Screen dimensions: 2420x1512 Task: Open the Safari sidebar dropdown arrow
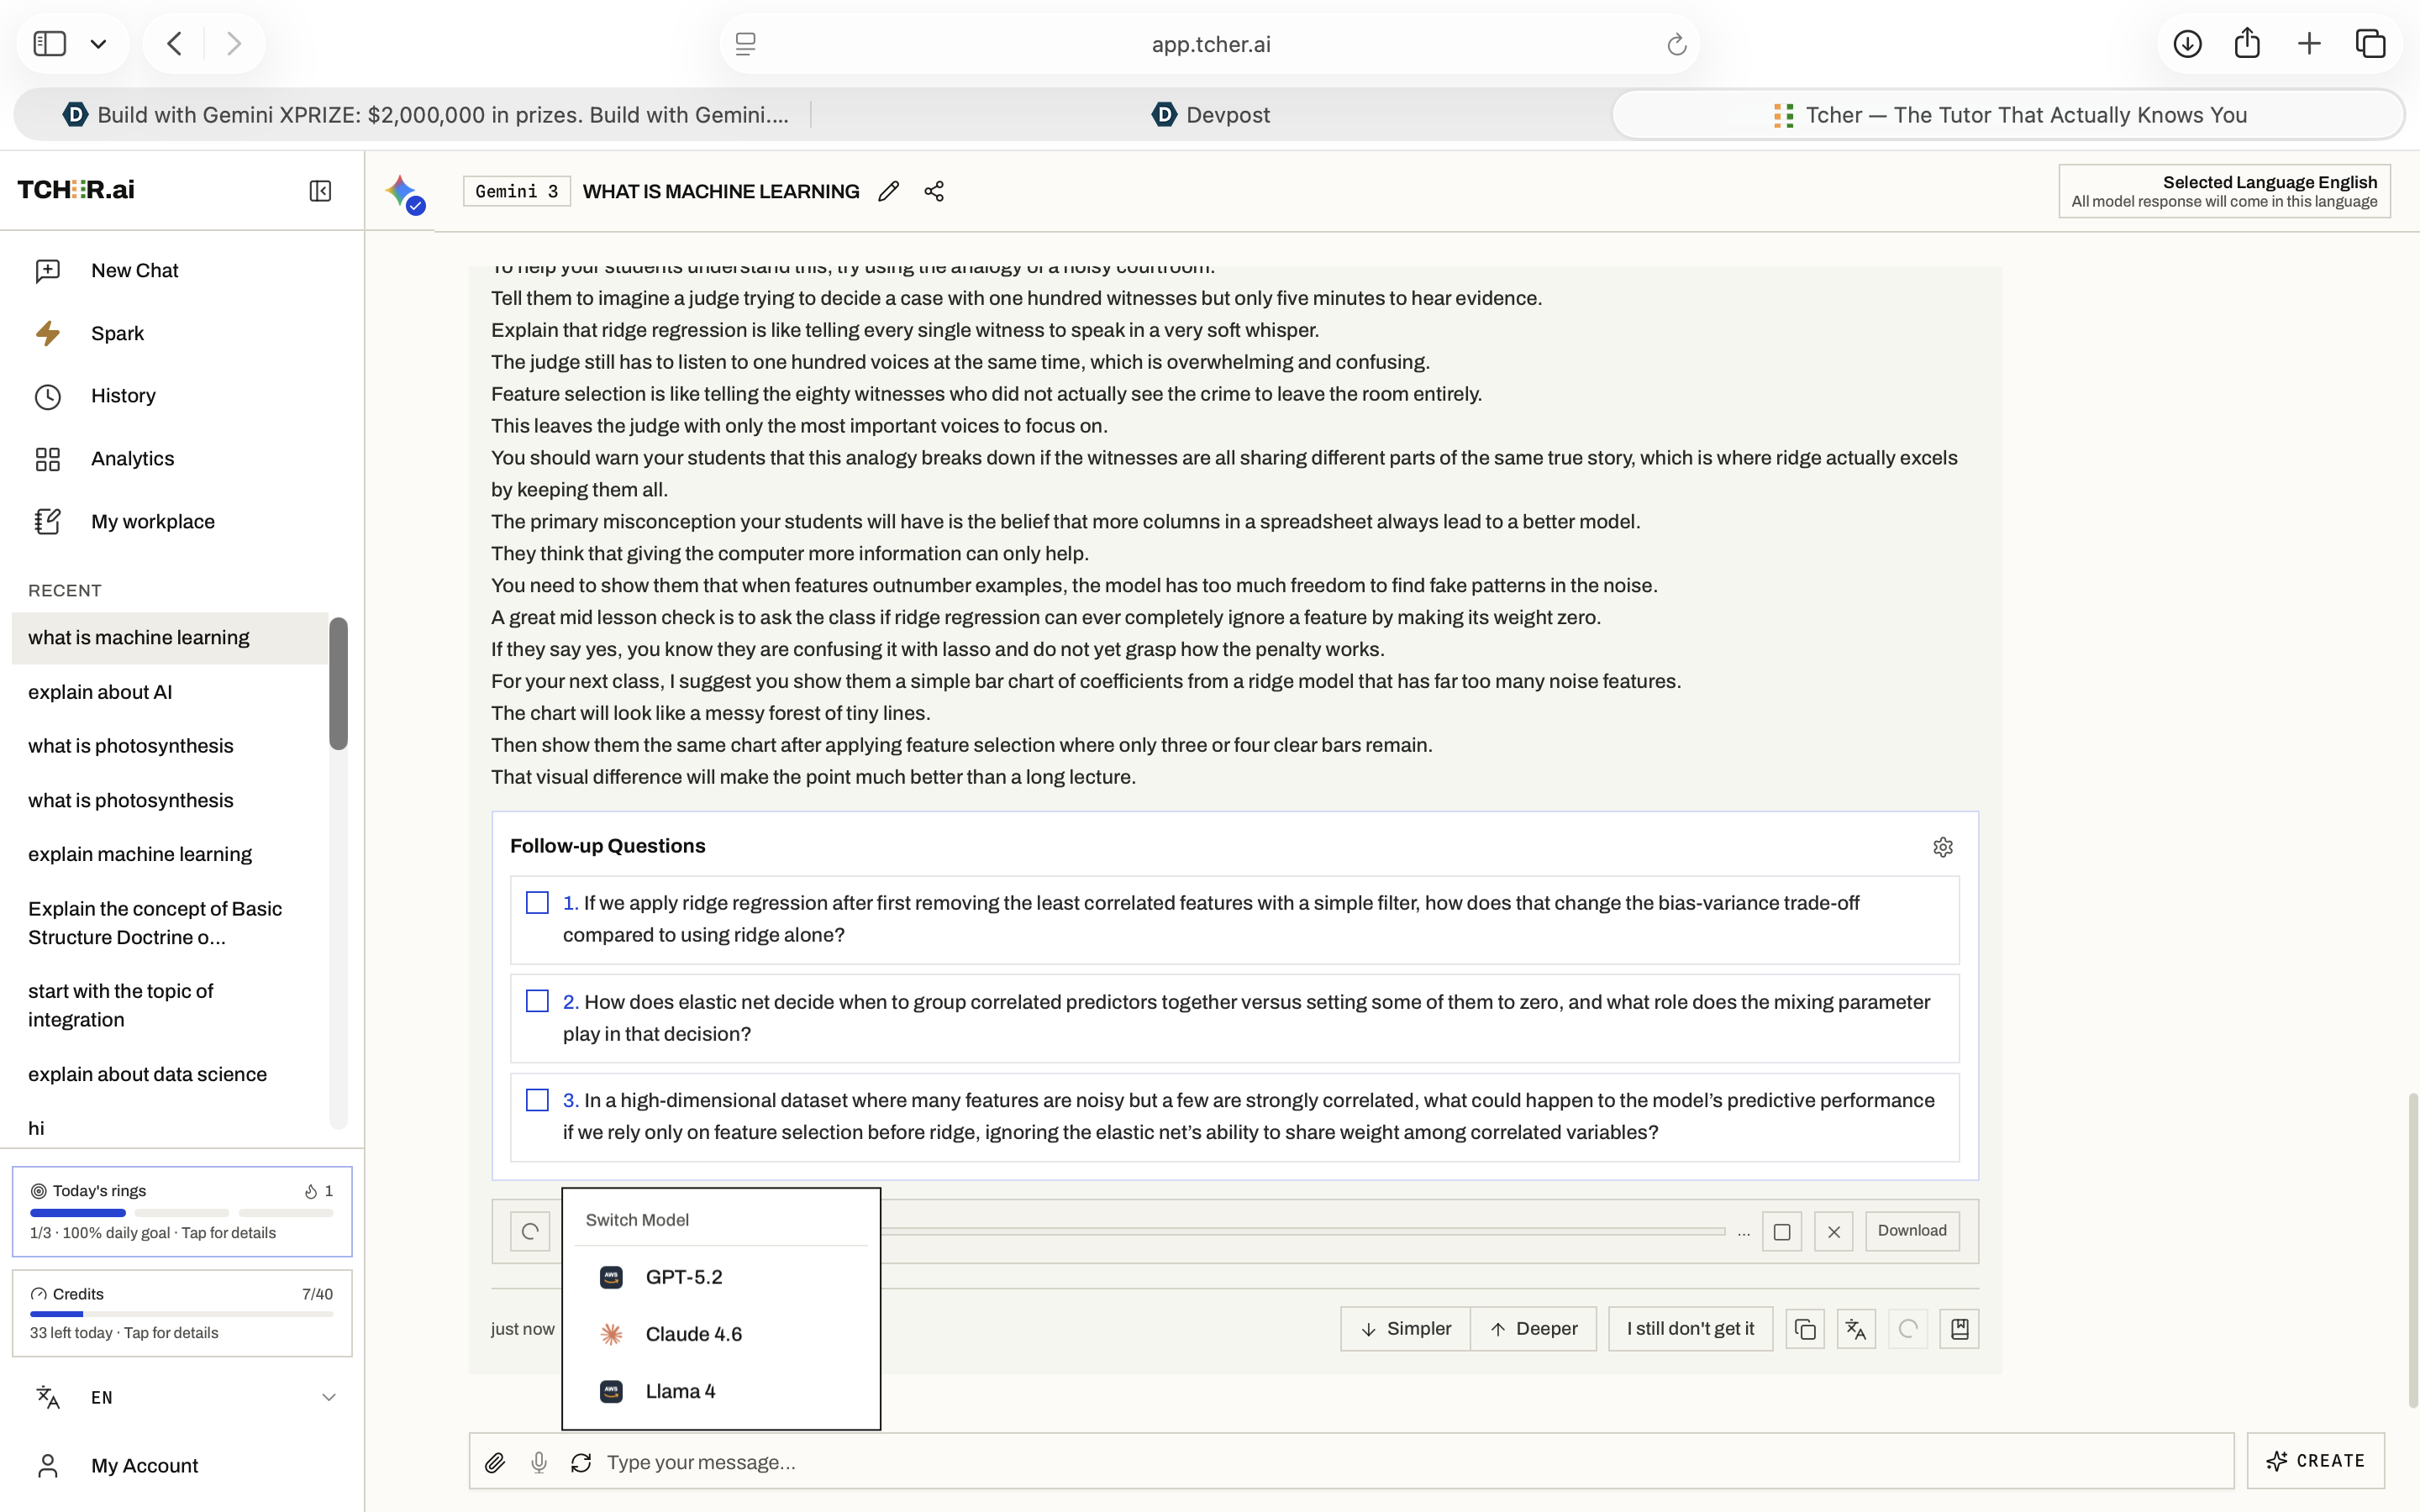[x=98, y=44]
